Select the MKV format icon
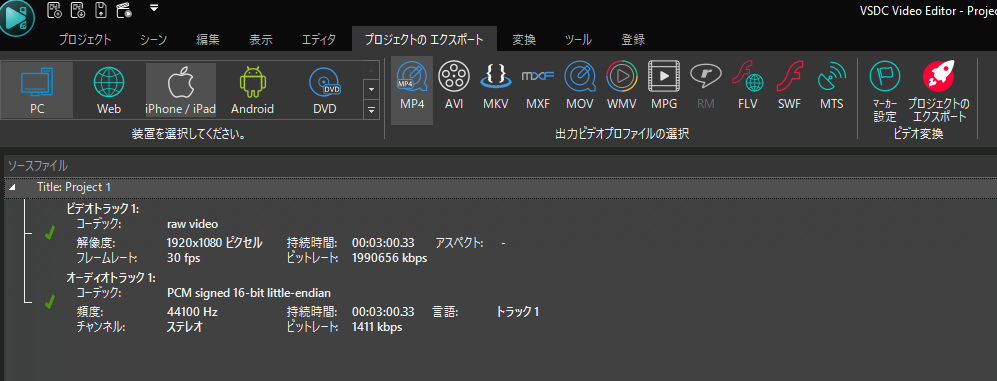997x381 pixels. click(496, 90)
